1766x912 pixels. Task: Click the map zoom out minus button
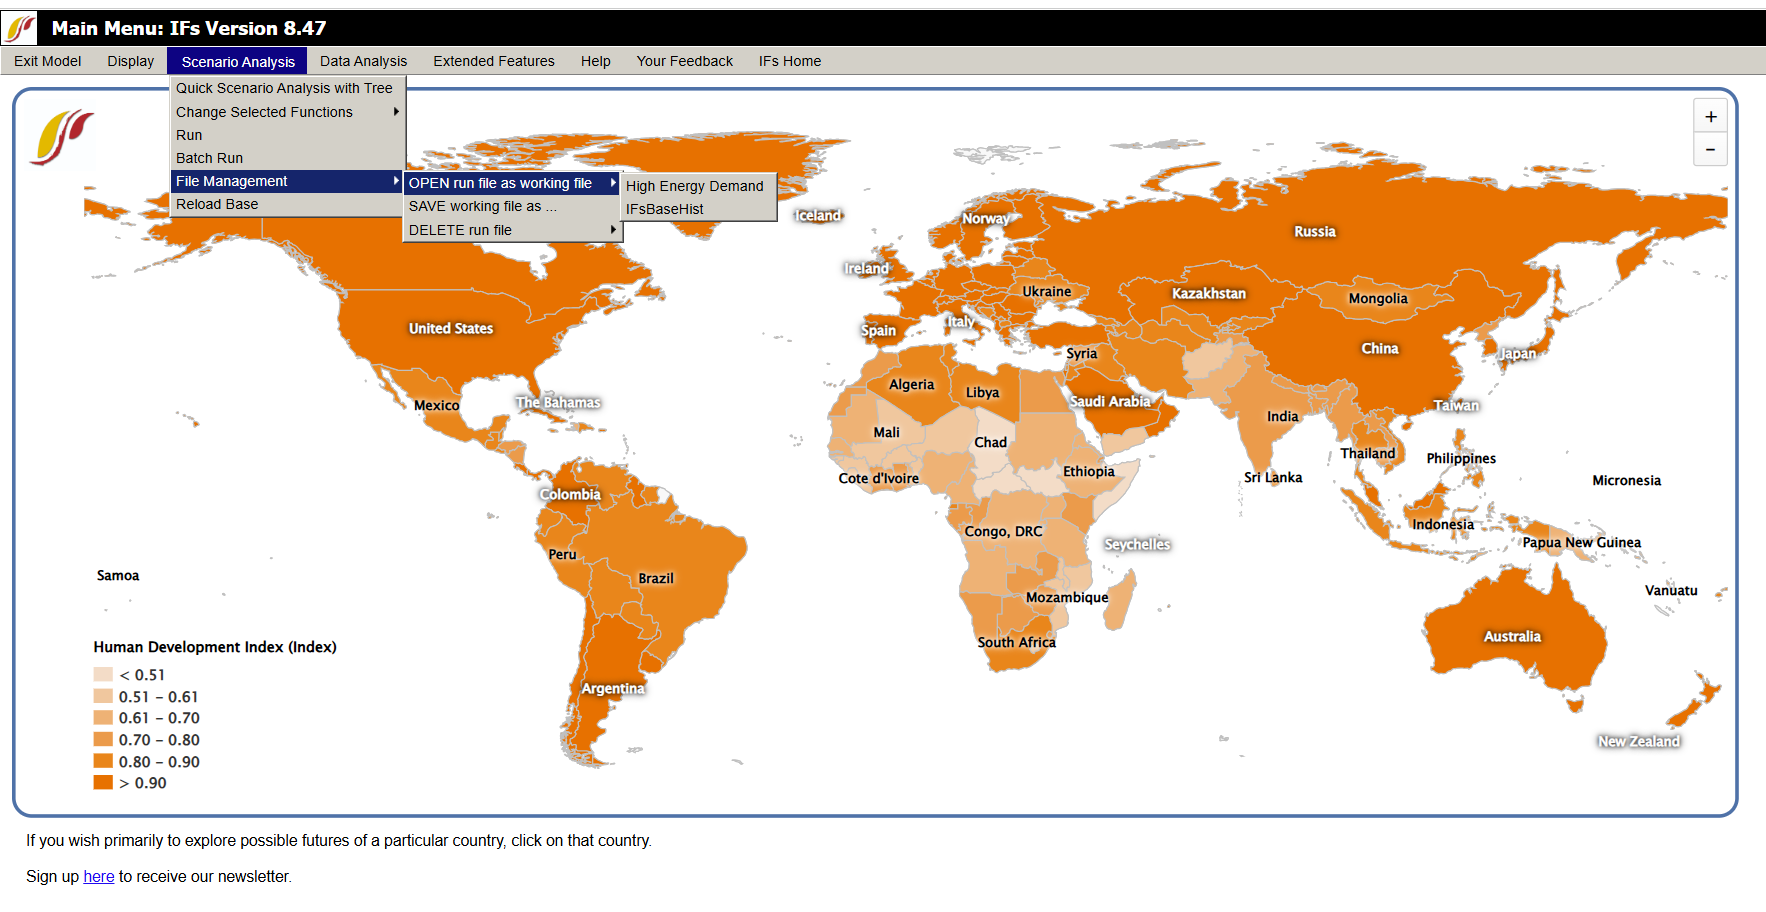(1710, 150)
